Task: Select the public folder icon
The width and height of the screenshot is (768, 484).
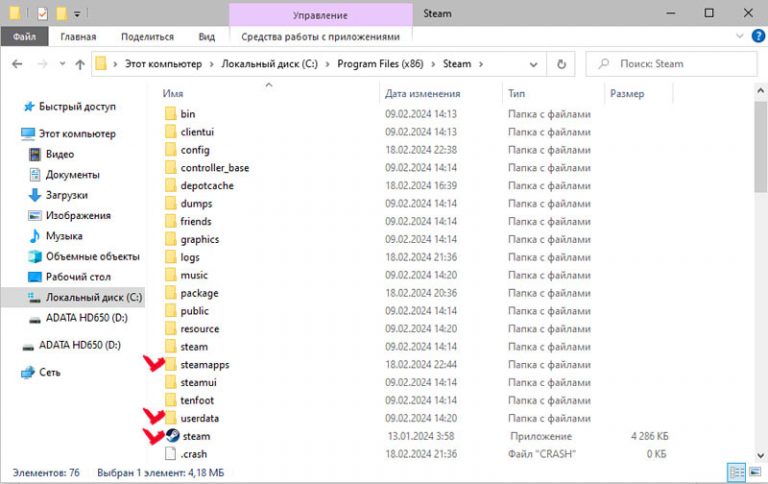Action: 170,311
